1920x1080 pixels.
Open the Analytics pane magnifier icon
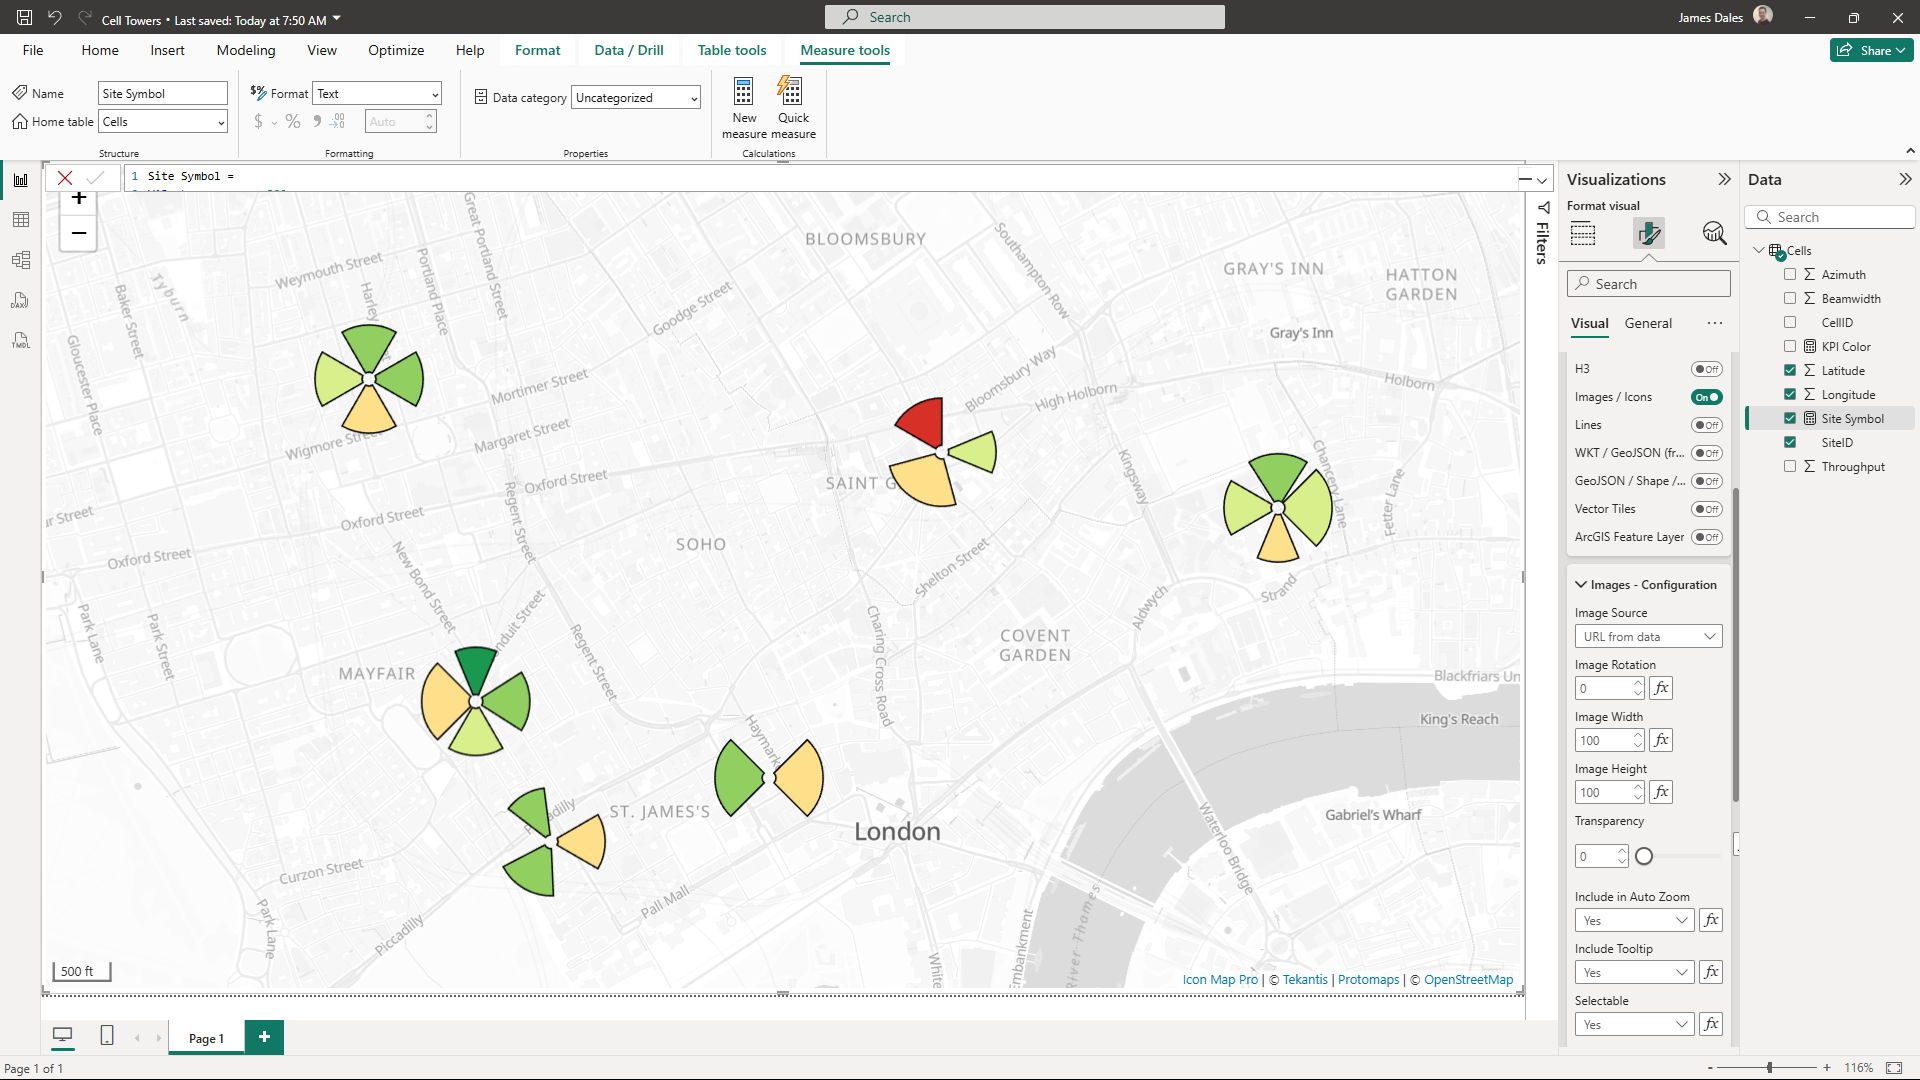click(x=1715, y=233)
